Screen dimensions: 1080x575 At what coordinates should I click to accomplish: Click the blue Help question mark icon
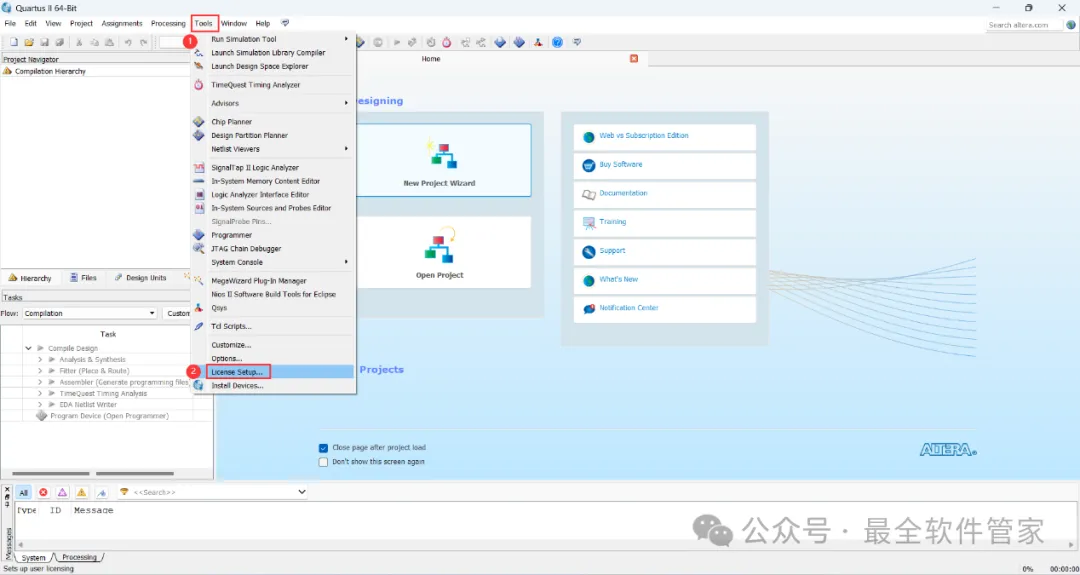click(557, 42)
